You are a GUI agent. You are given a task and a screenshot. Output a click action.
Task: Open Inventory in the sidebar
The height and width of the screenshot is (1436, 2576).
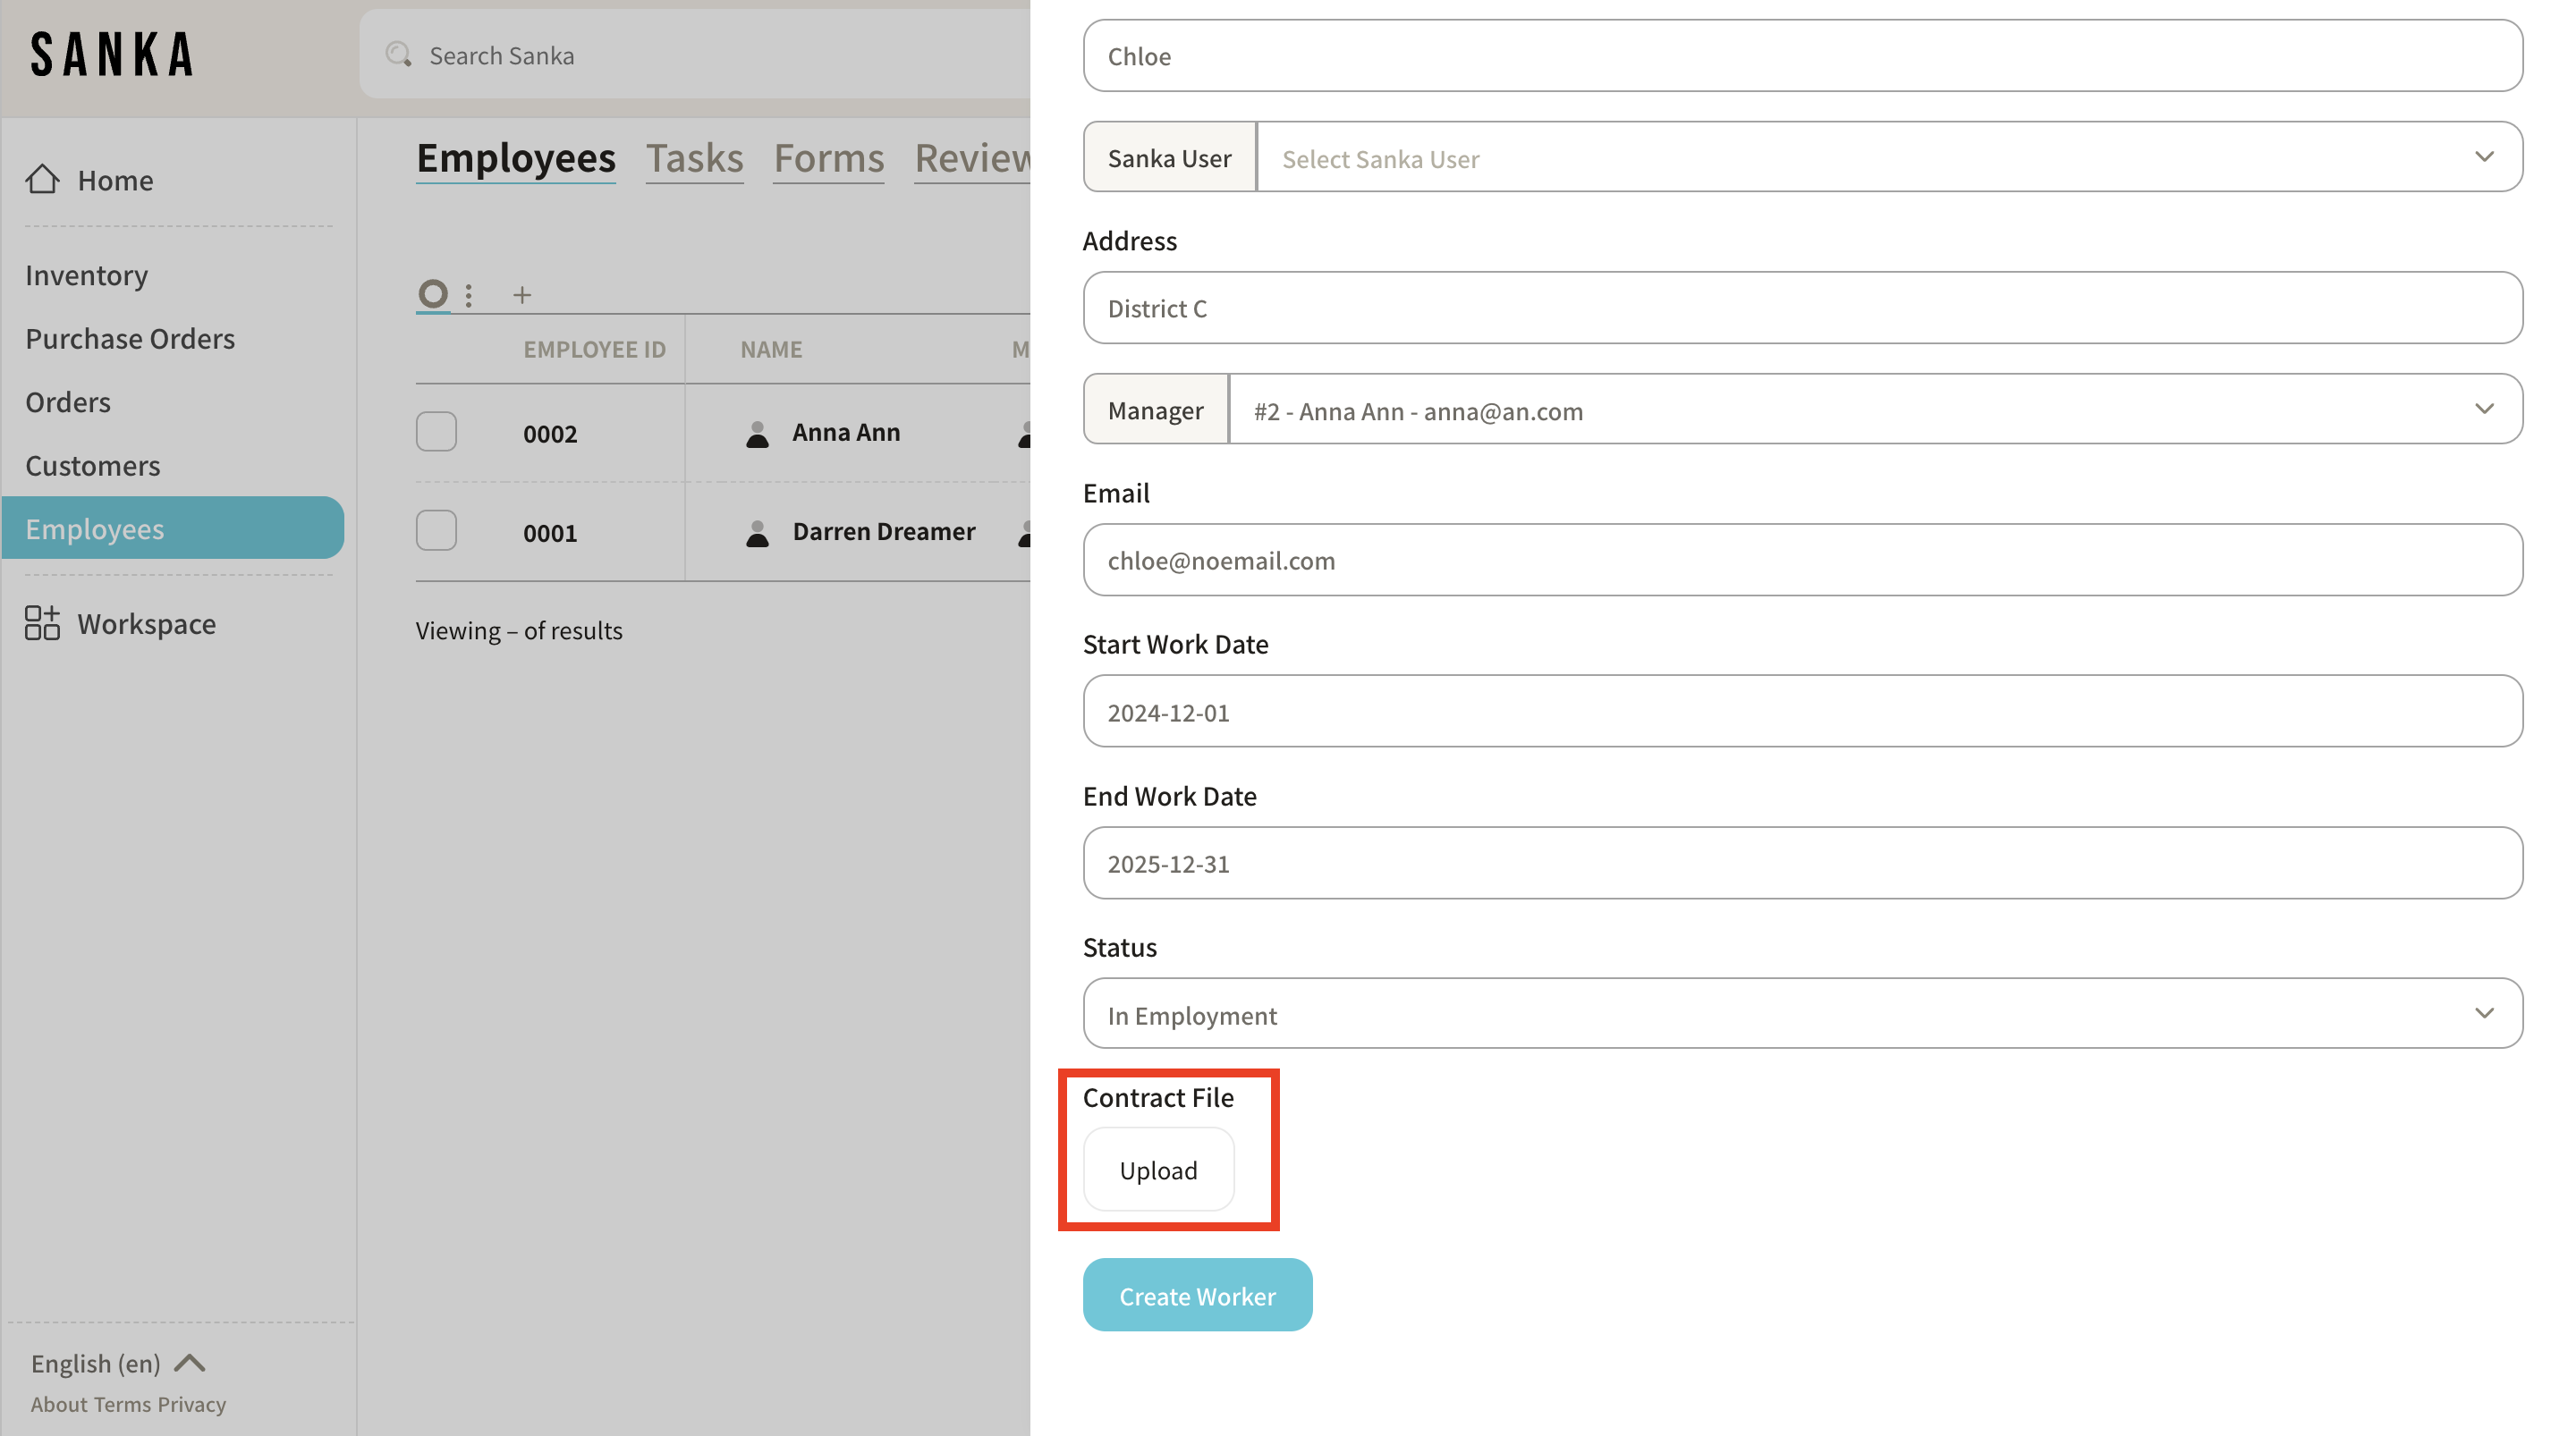point(86,275)
